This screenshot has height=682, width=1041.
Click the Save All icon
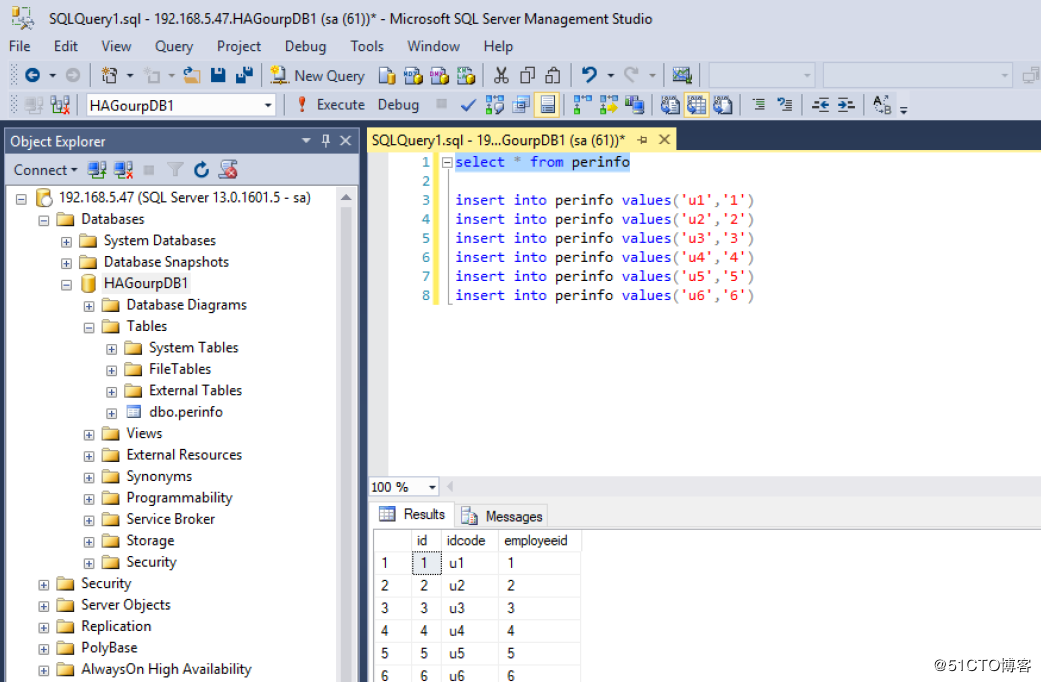point(244,76)
